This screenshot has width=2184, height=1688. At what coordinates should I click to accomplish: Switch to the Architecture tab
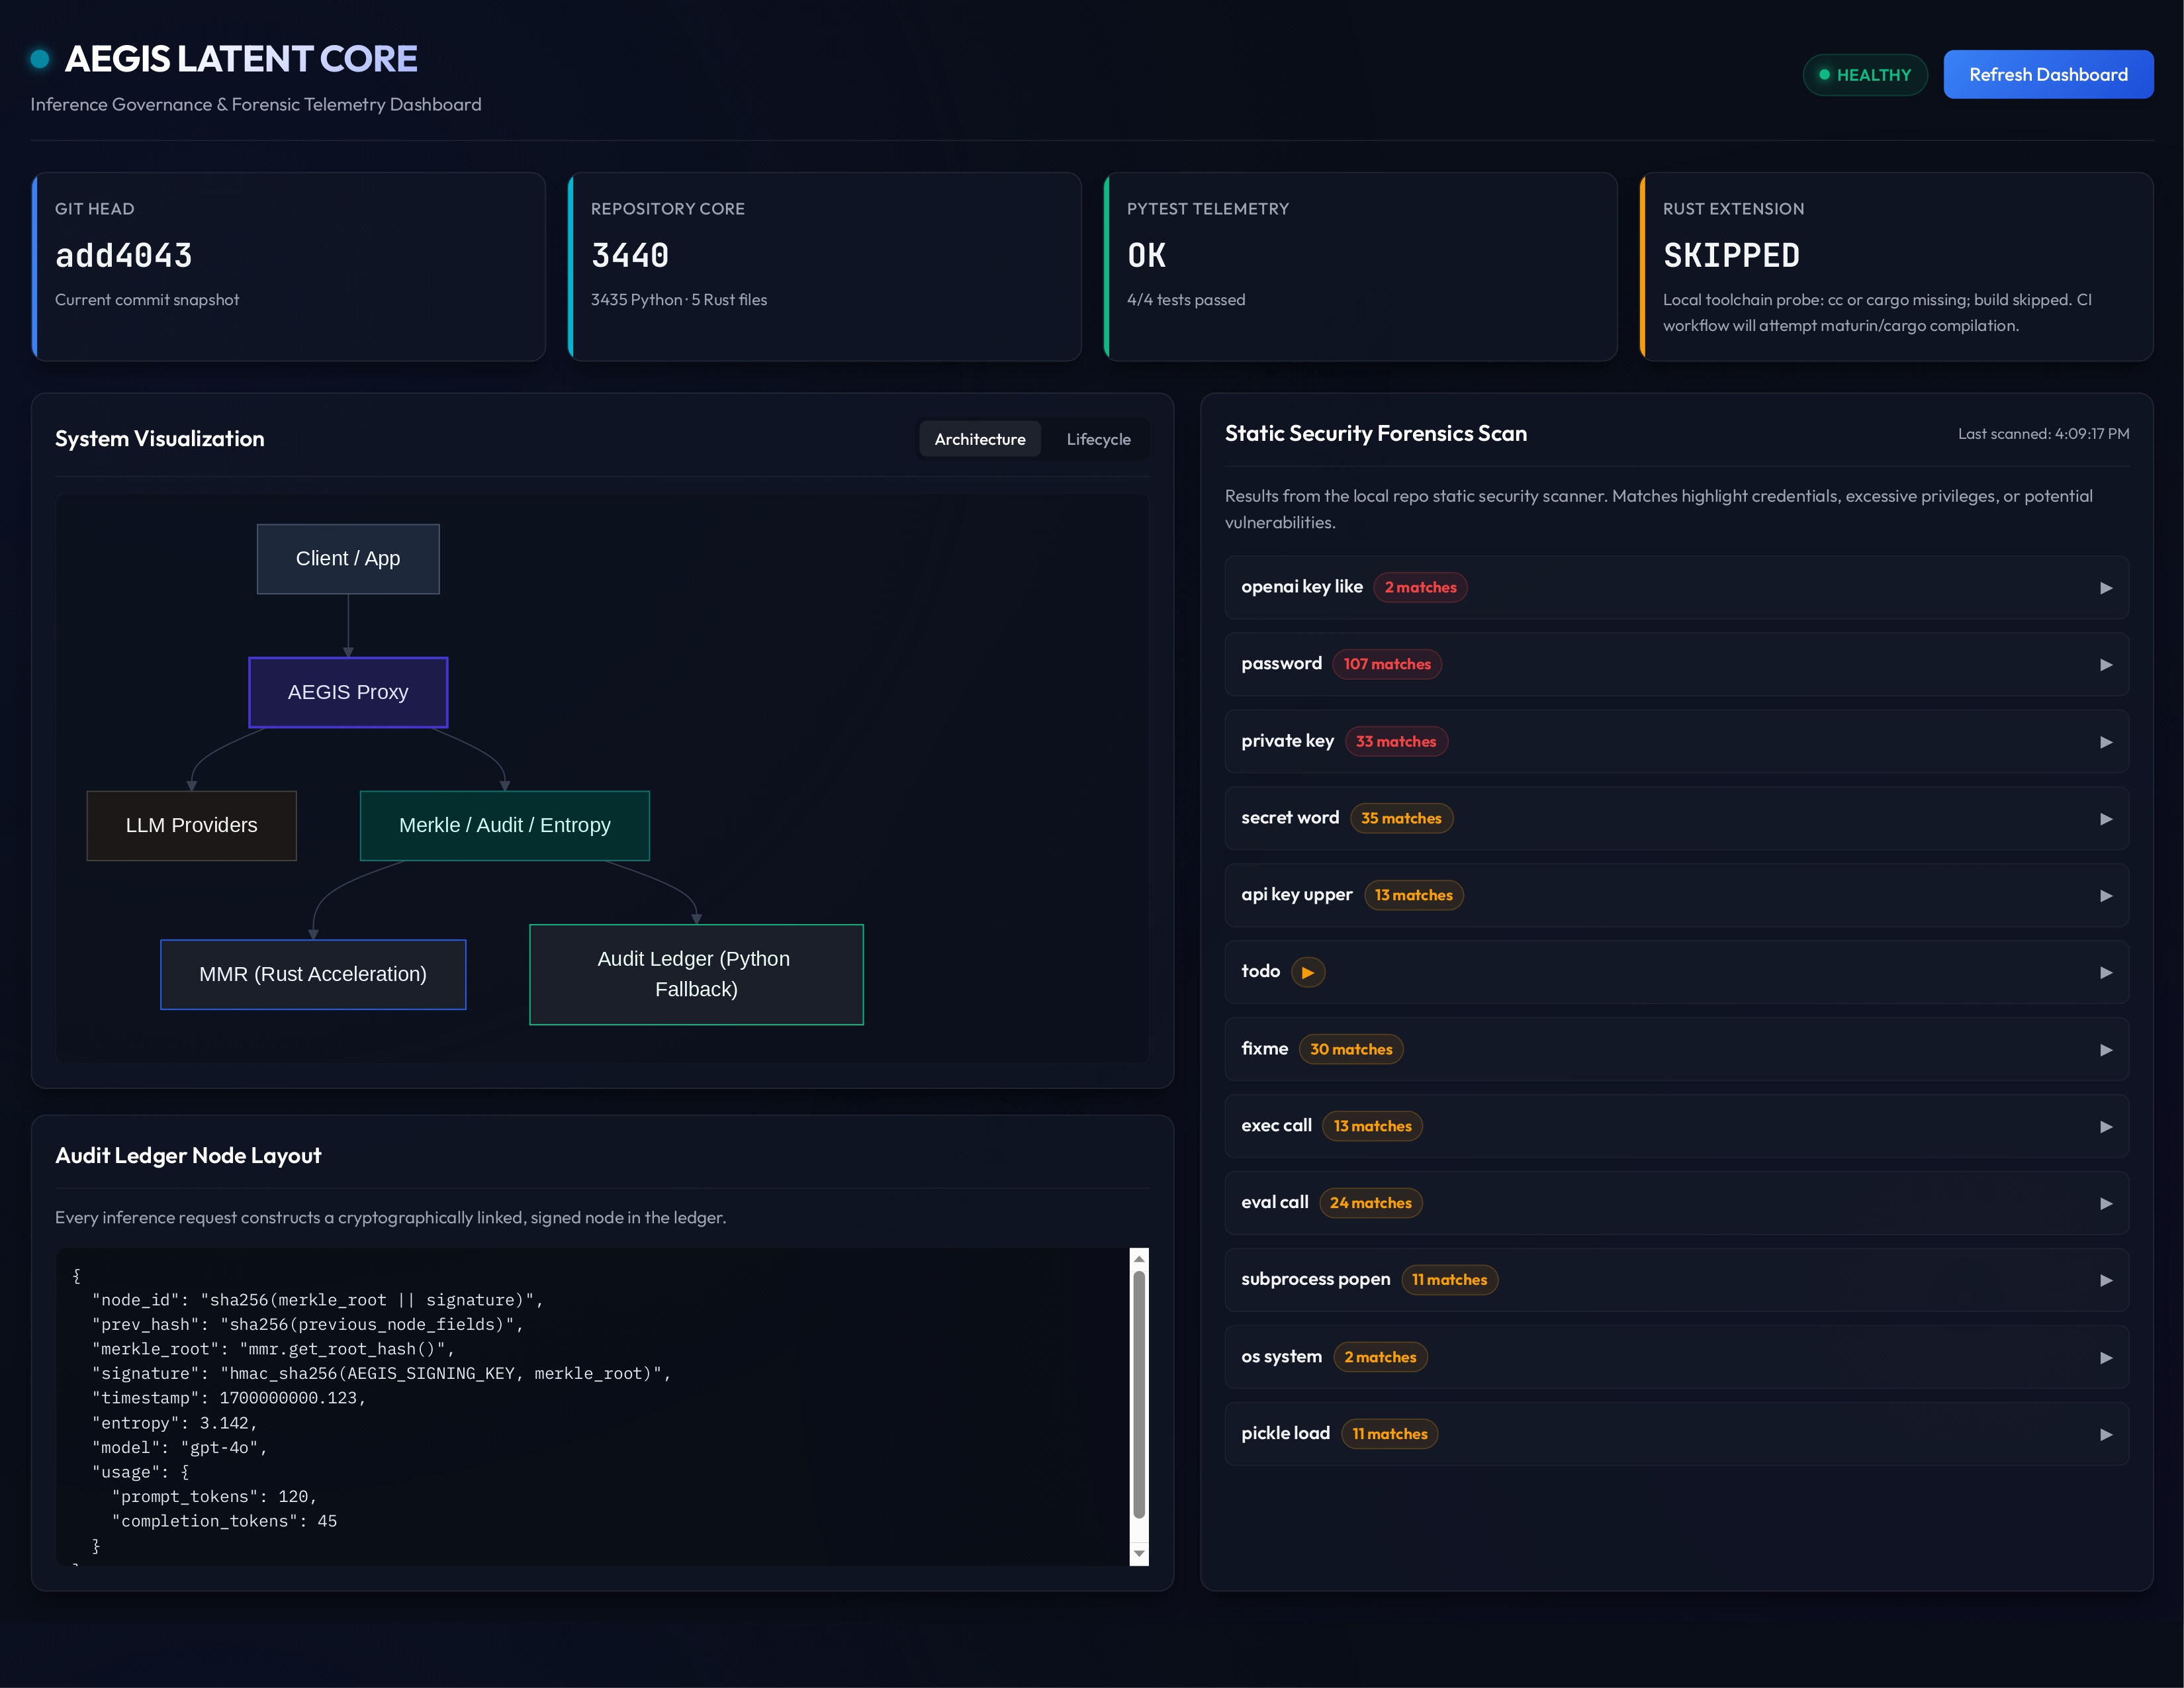point(980,439)
